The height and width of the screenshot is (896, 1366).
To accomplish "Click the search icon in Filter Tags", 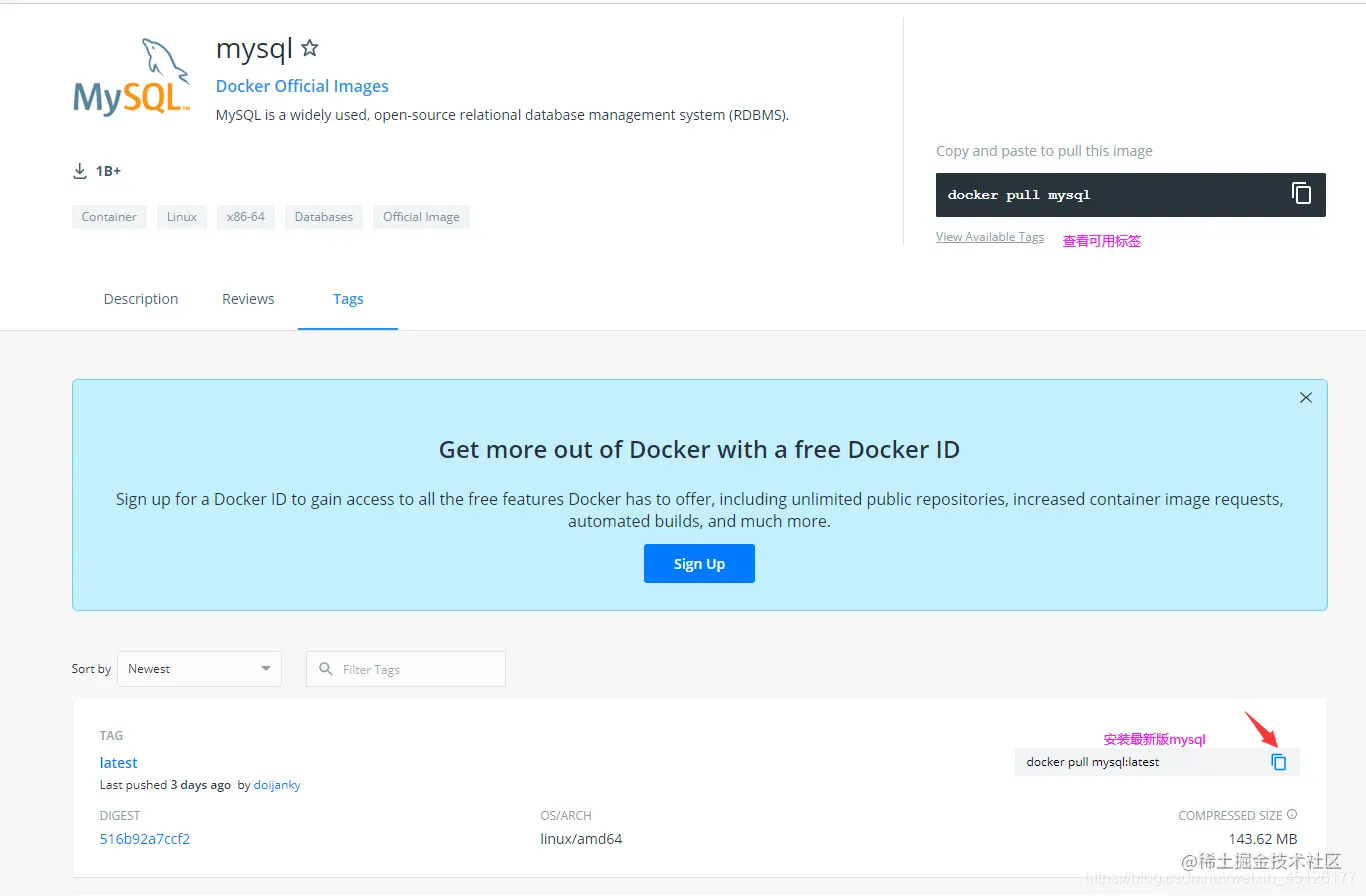I will [x=325, y=669].
